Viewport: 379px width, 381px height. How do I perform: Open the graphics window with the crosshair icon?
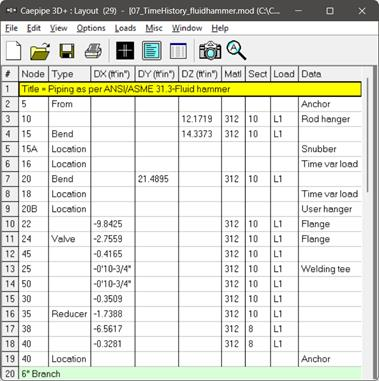[x=125, y=51]
